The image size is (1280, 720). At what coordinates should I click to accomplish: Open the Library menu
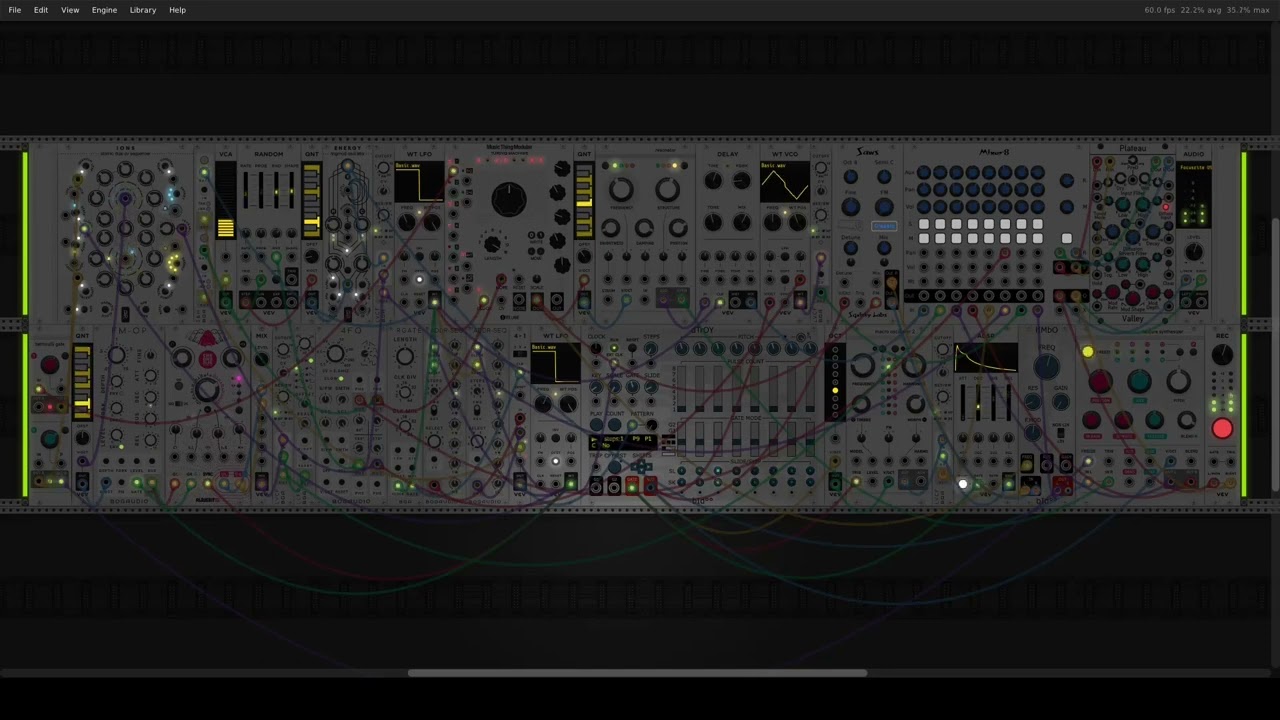tap(143, 10)
